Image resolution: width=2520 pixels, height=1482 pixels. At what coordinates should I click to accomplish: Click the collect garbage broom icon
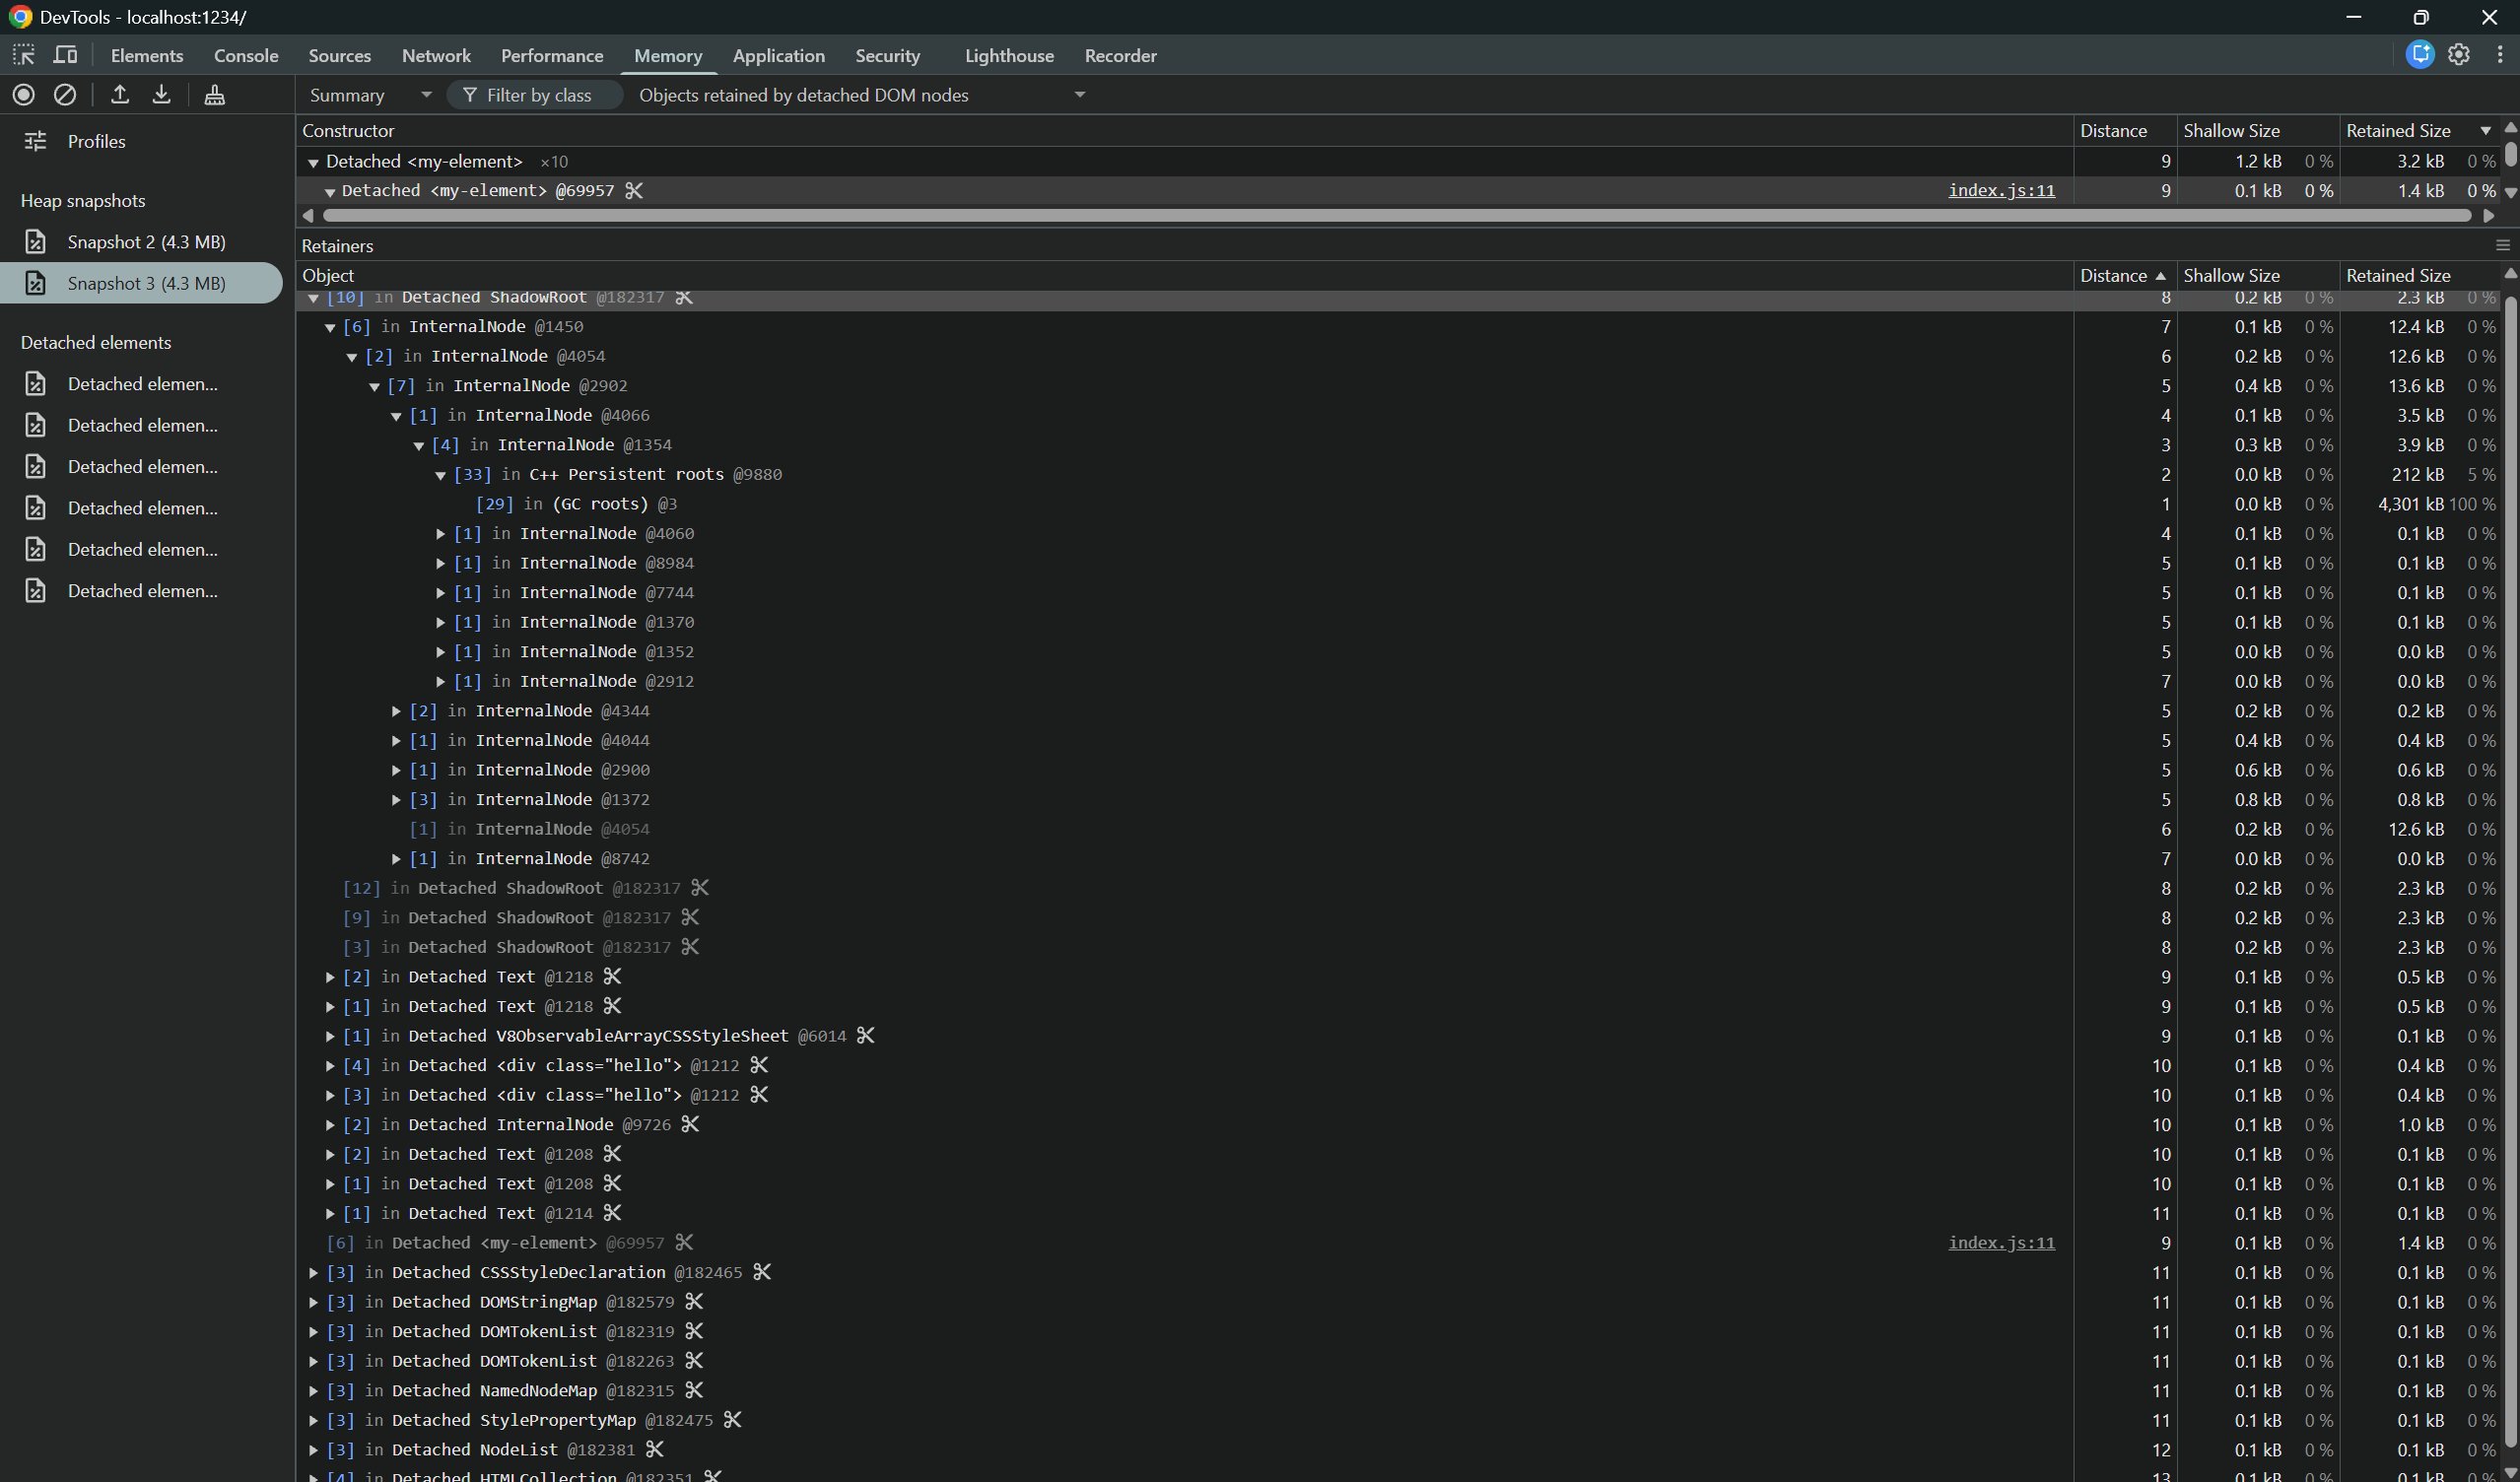pyautogui.click(x=214, y=95)
